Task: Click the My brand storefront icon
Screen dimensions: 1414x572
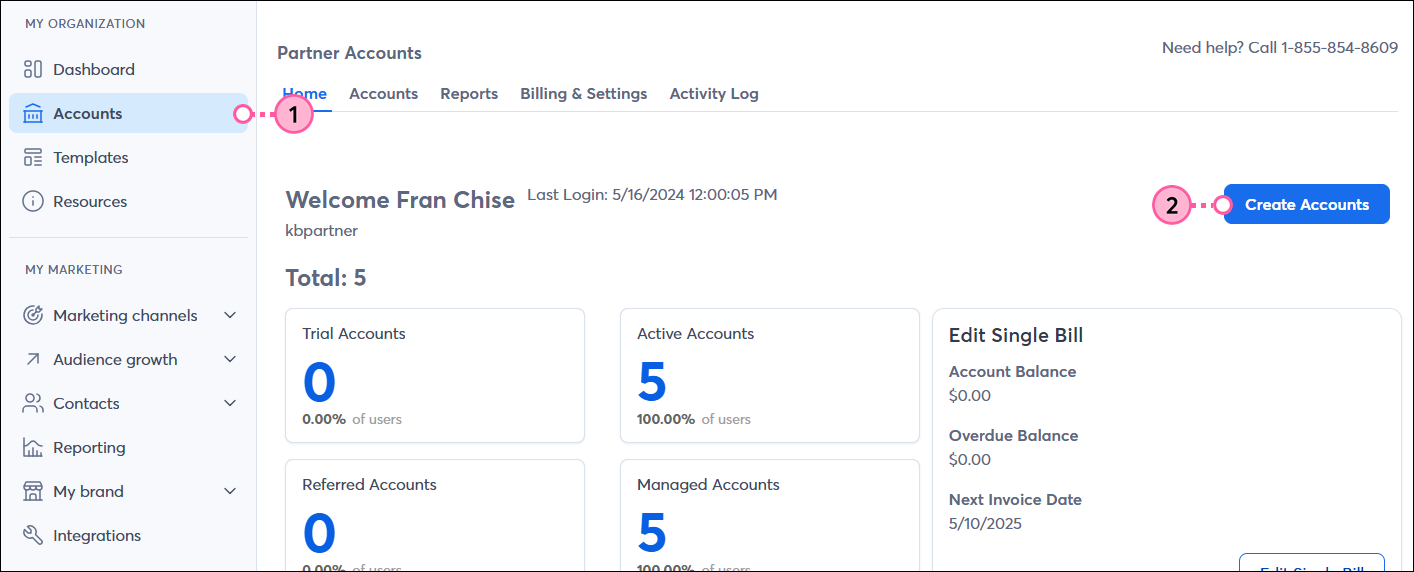Action: coord(33,491)
